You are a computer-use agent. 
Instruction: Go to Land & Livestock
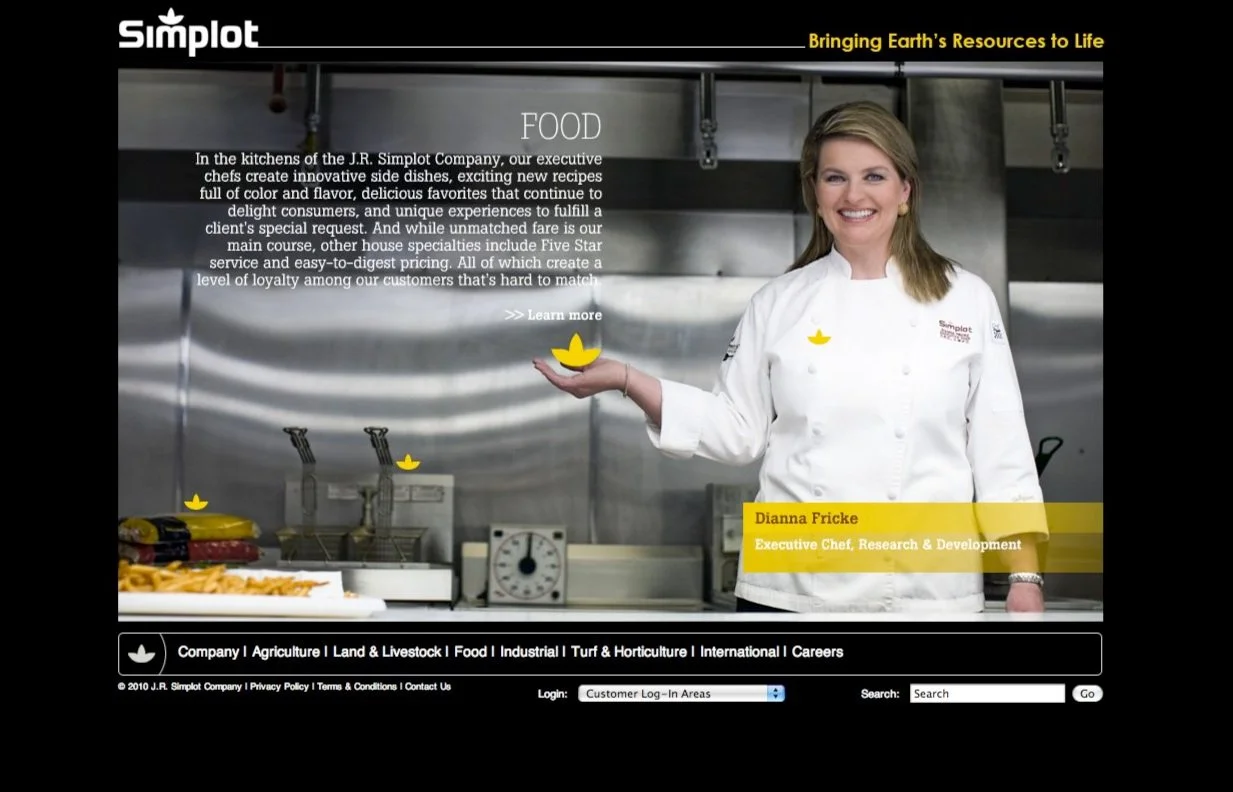click(387, 652)
